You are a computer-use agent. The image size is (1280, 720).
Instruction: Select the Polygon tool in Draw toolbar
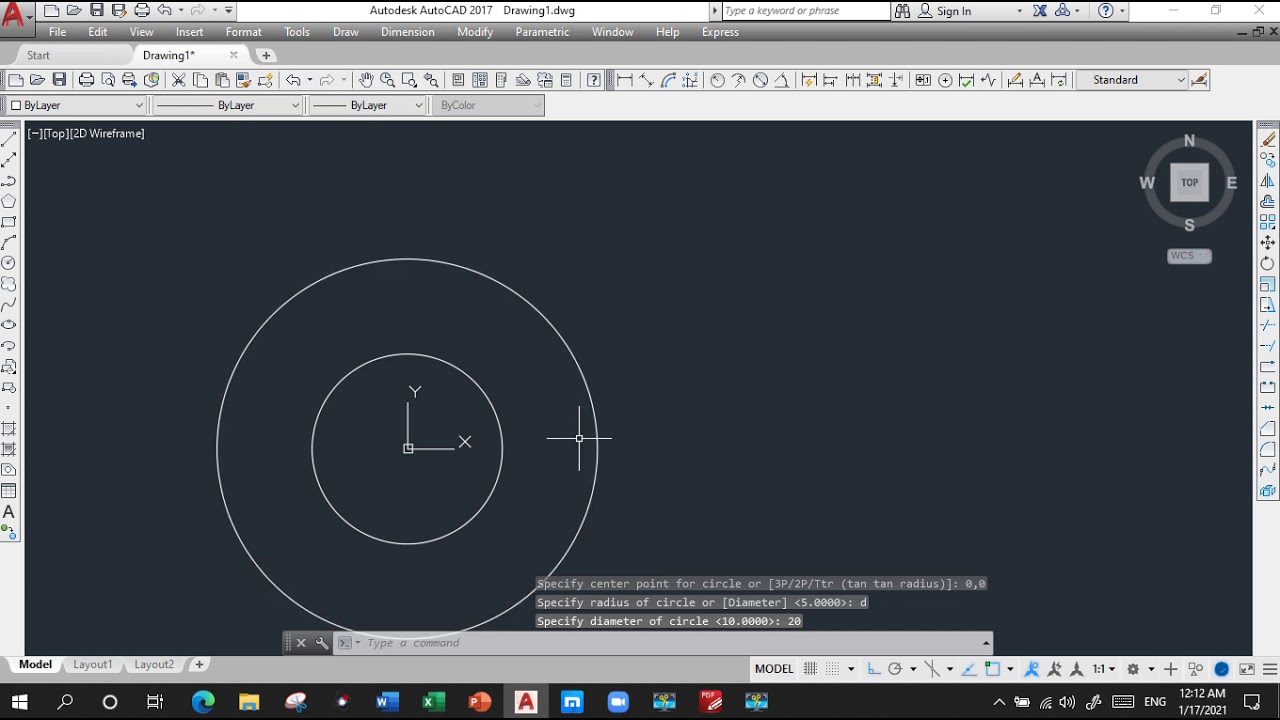coord(9,201)
